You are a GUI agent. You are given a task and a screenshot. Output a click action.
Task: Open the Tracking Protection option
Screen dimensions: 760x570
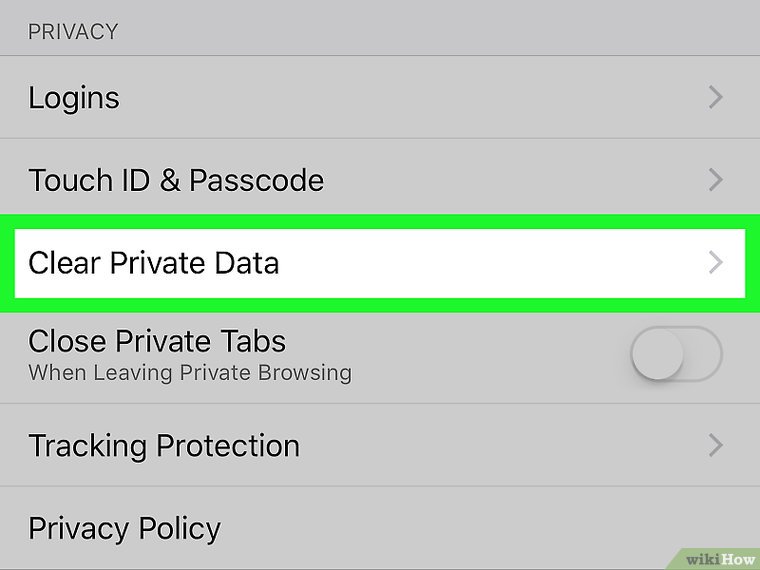[x=164, y=446]
